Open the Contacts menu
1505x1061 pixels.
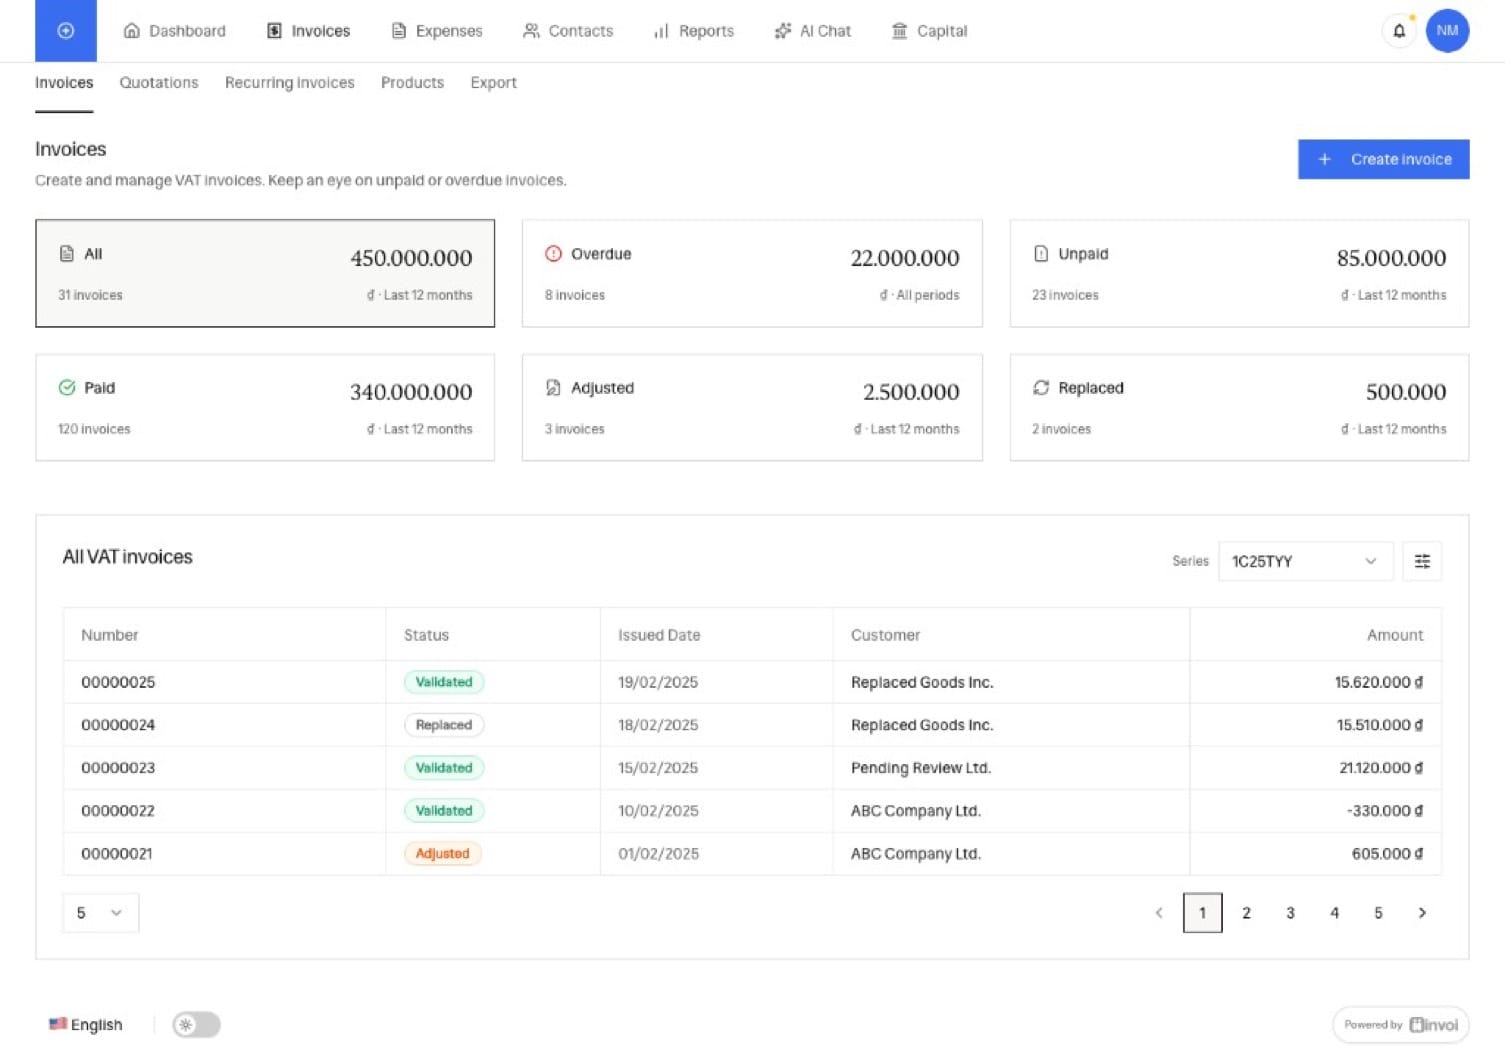[568, 31]
